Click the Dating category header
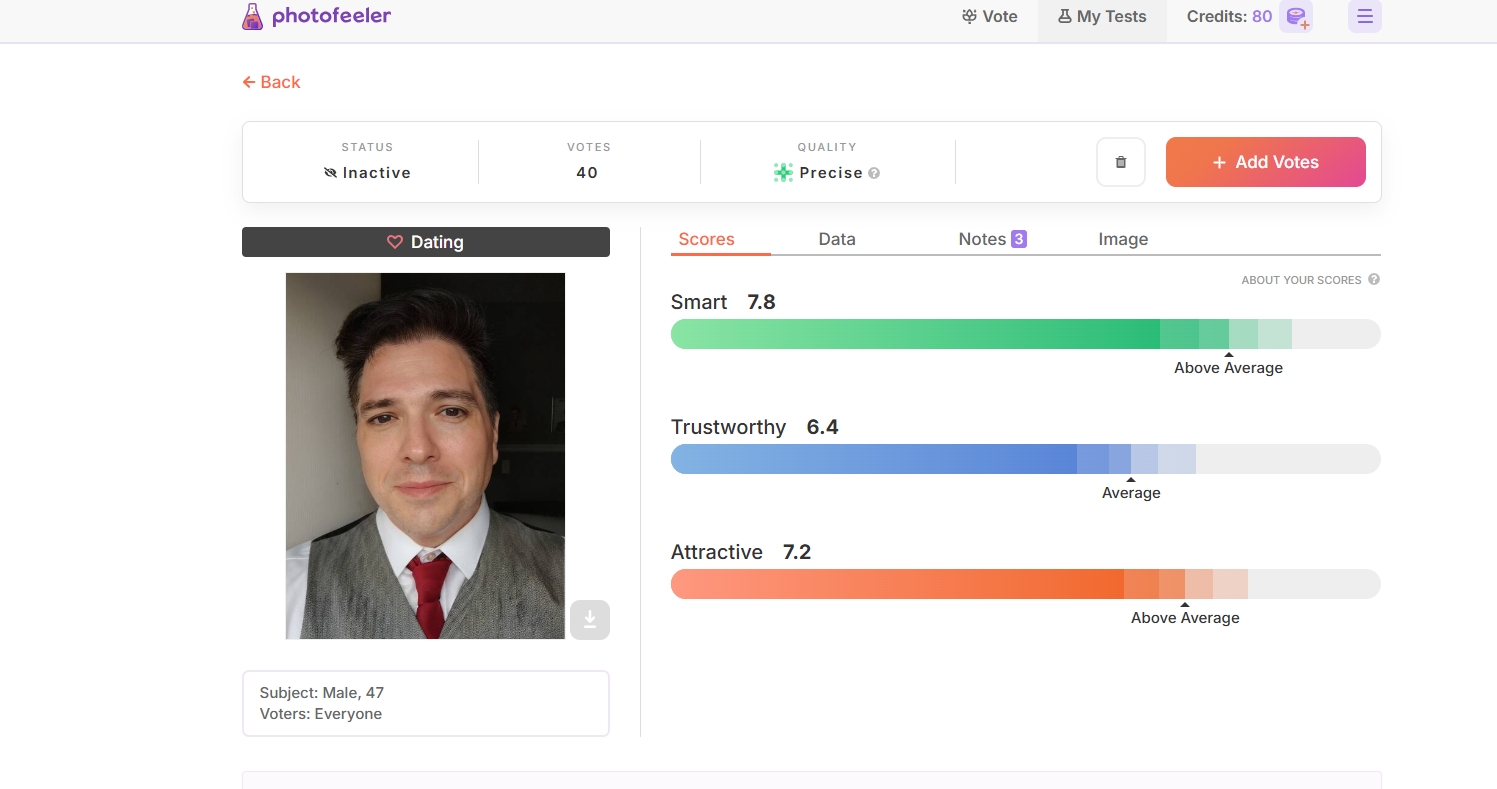 (x=426, y=242)
